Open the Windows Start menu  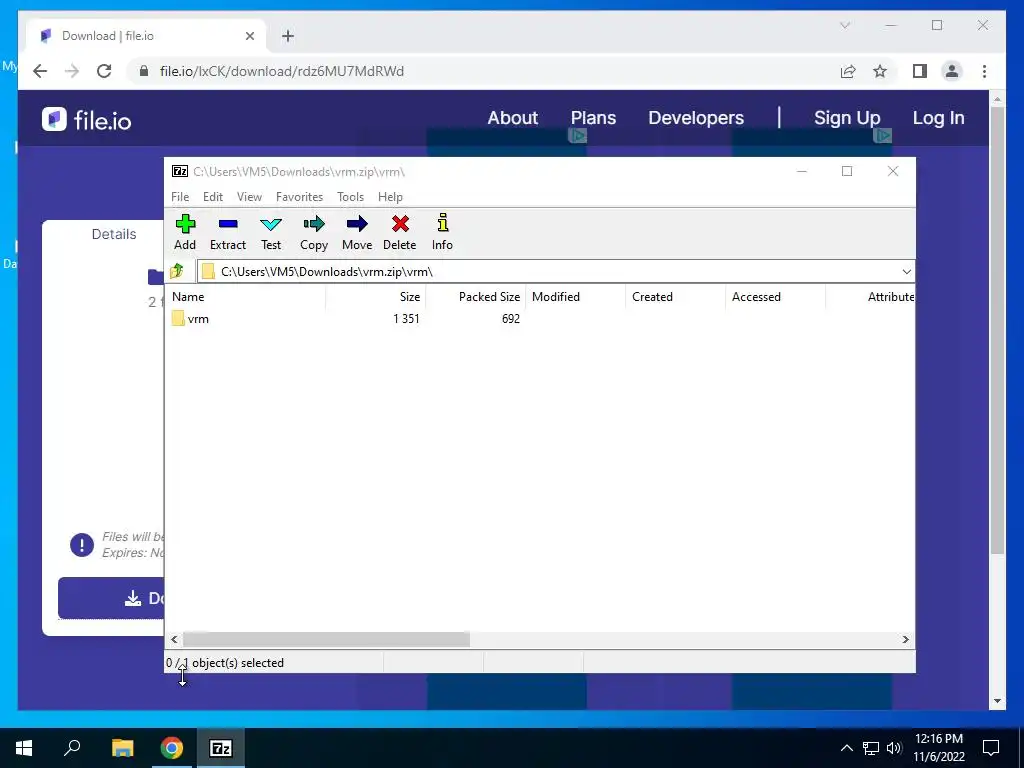click(24, 748)
